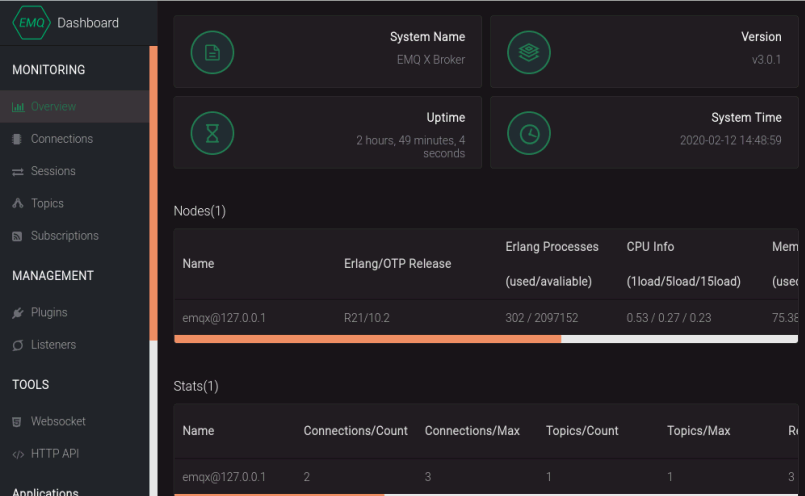Click the Plugins plug icon
This screenshot has height=496, width=805.
click(x=17, y=313)
